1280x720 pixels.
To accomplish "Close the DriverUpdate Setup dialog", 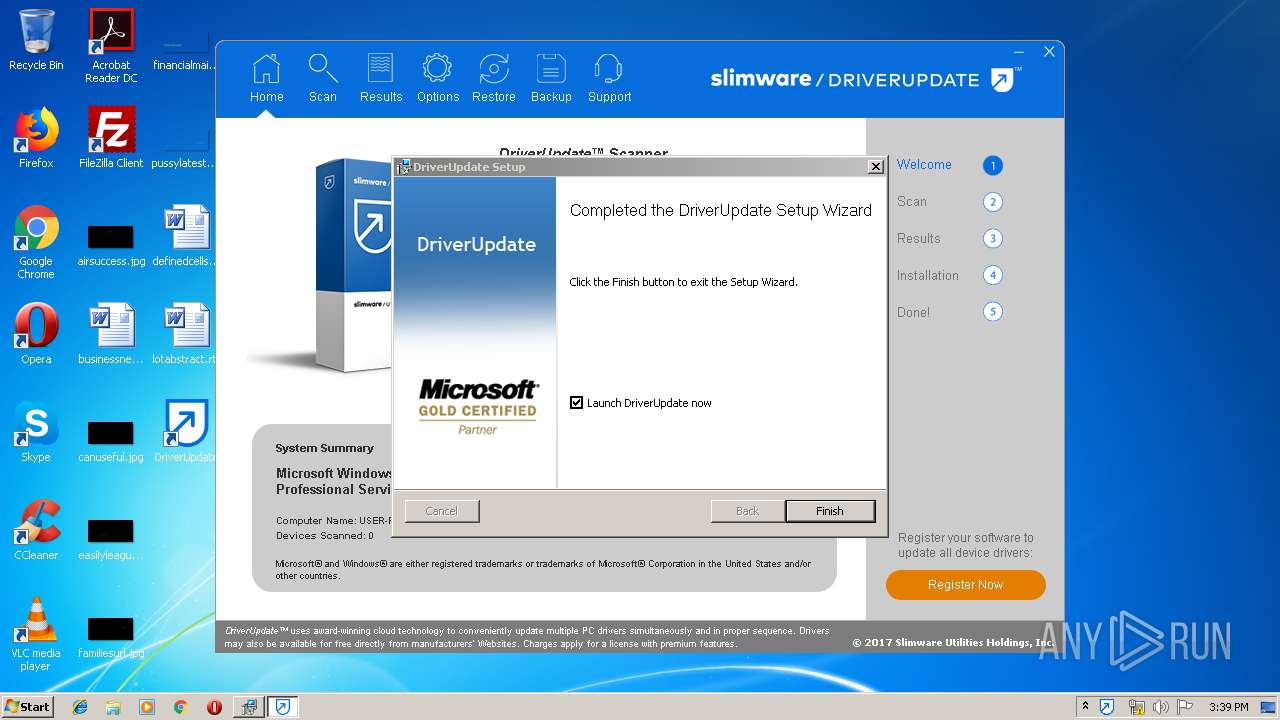I will click(x=876, y=166).
